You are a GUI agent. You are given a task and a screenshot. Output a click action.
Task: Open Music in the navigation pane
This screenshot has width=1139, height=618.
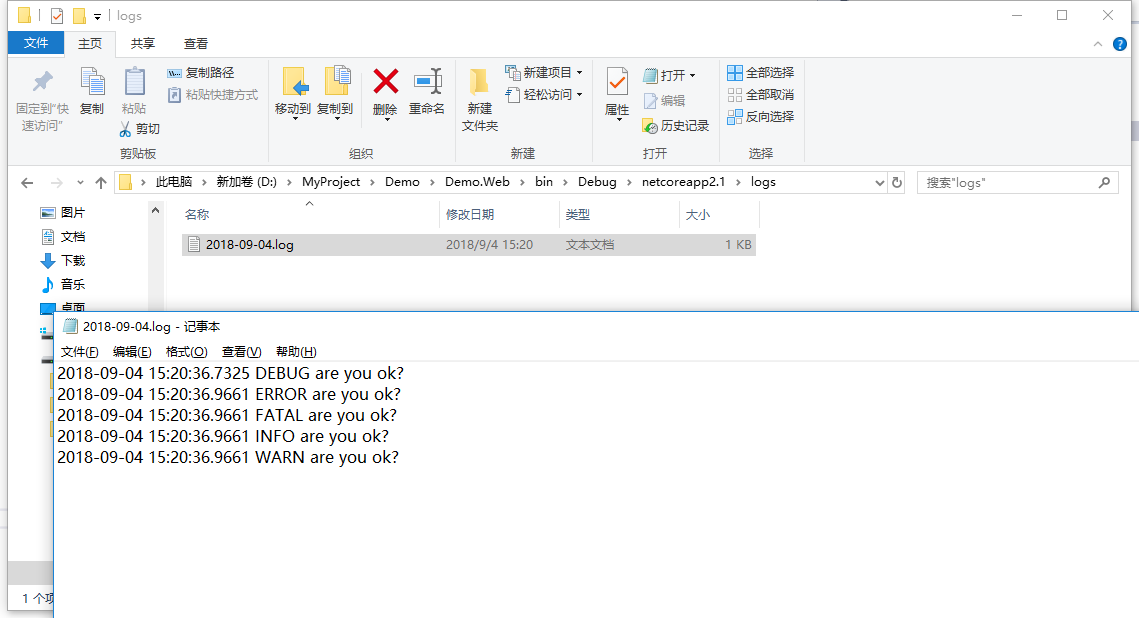[x=63, y=285]
